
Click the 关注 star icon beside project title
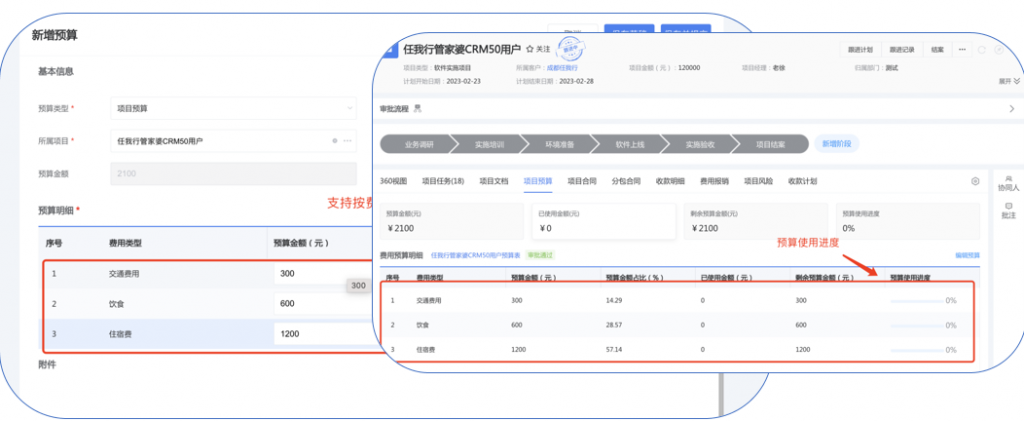[x=530, y=49]
